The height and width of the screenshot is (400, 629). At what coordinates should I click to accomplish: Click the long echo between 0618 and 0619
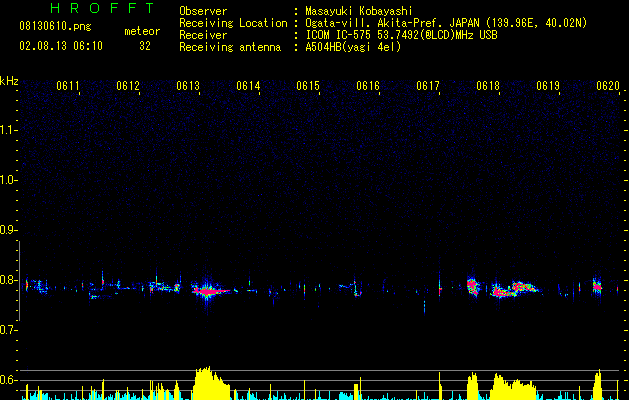pyautogui.click(x=515, y=289)
